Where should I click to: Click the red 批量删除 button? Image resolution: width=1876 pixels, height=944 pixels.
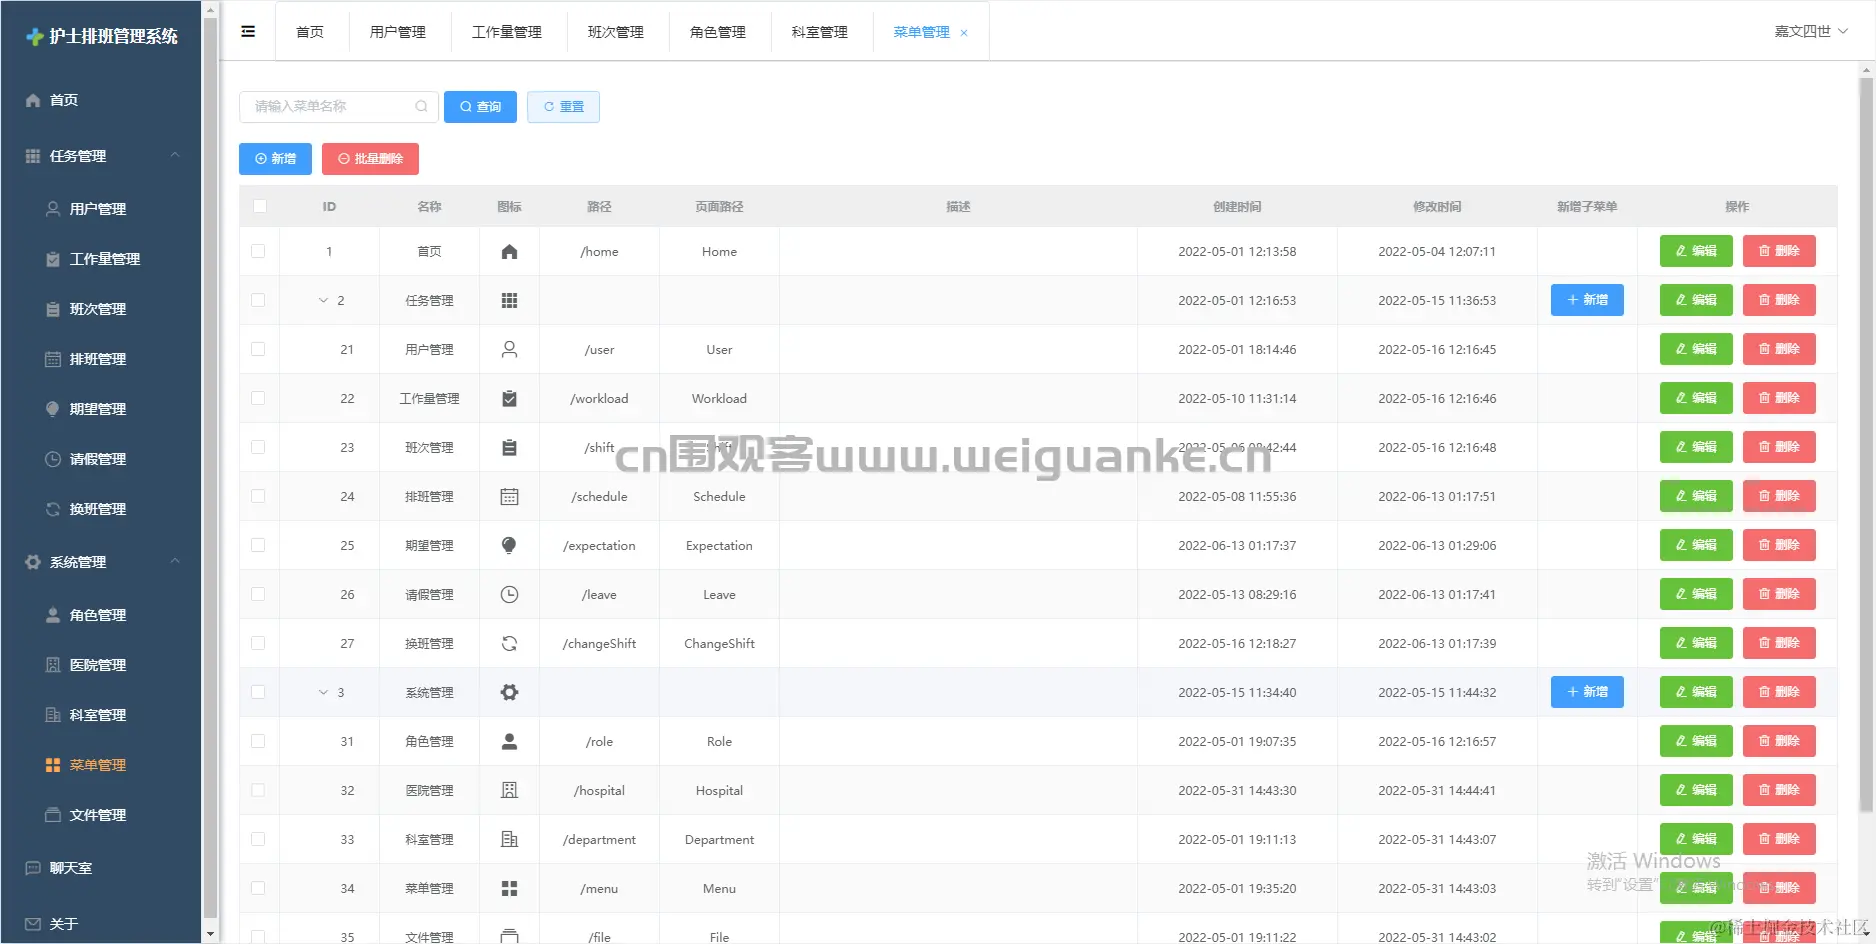[x=370, y=159]
